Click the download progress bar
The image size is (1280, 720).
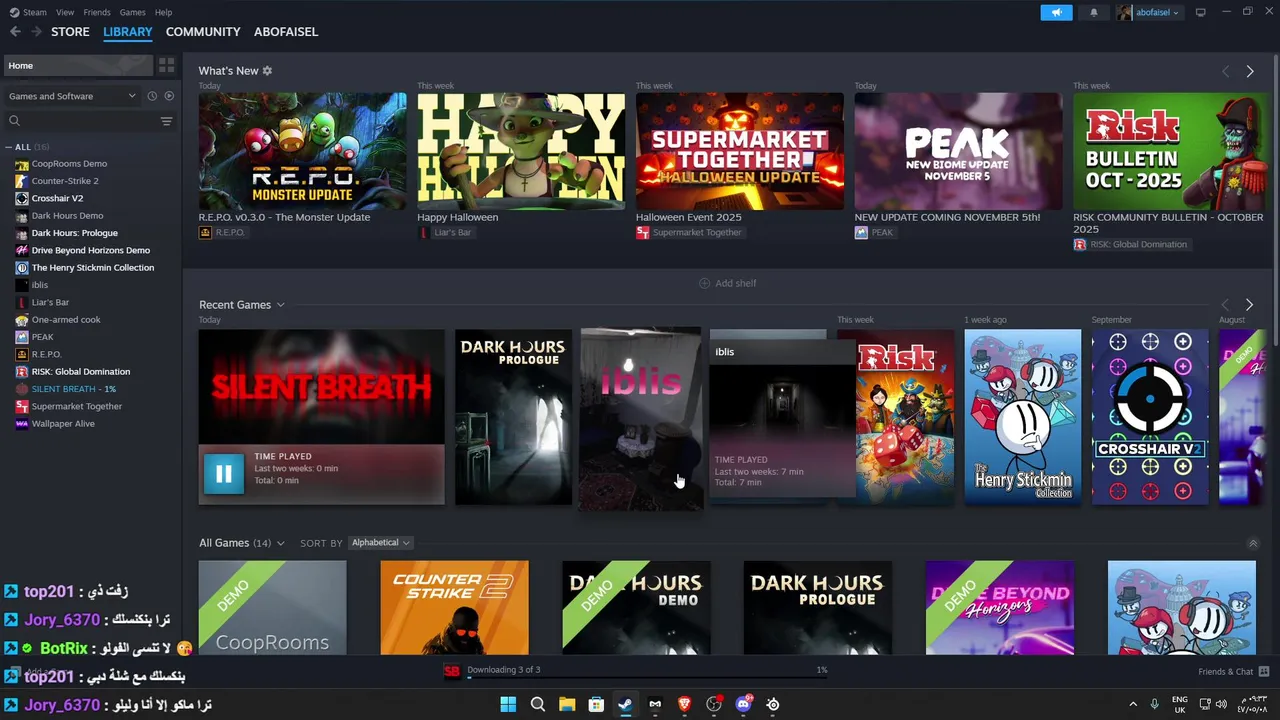[x=647, y=677]
